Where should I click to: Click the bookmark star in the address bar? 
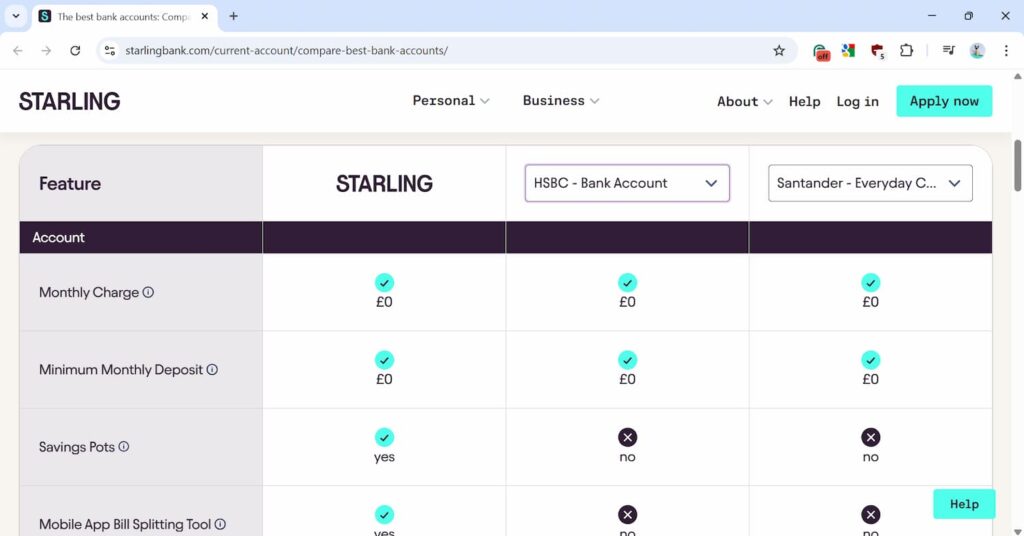[x=778, y=50]
